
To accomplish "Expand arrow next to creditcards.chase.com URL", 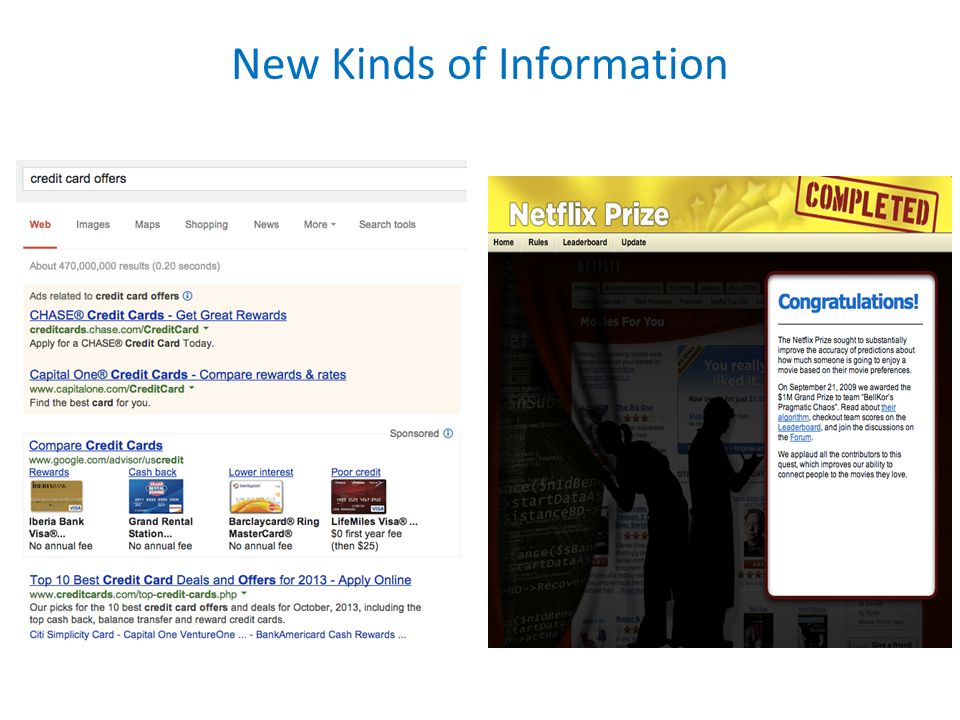I will 206,329.
